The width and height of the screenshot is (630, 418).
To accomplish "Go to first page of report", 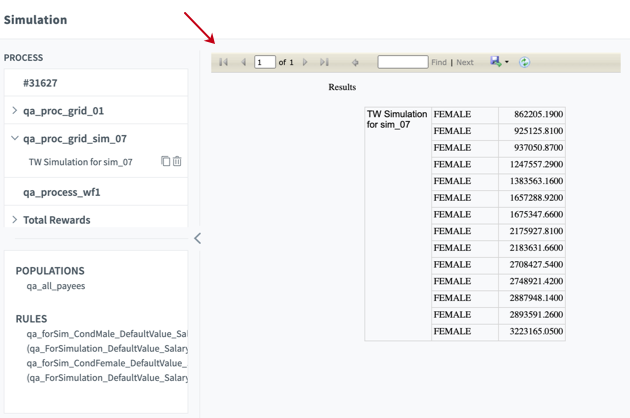I will click(x=224, y=62).
